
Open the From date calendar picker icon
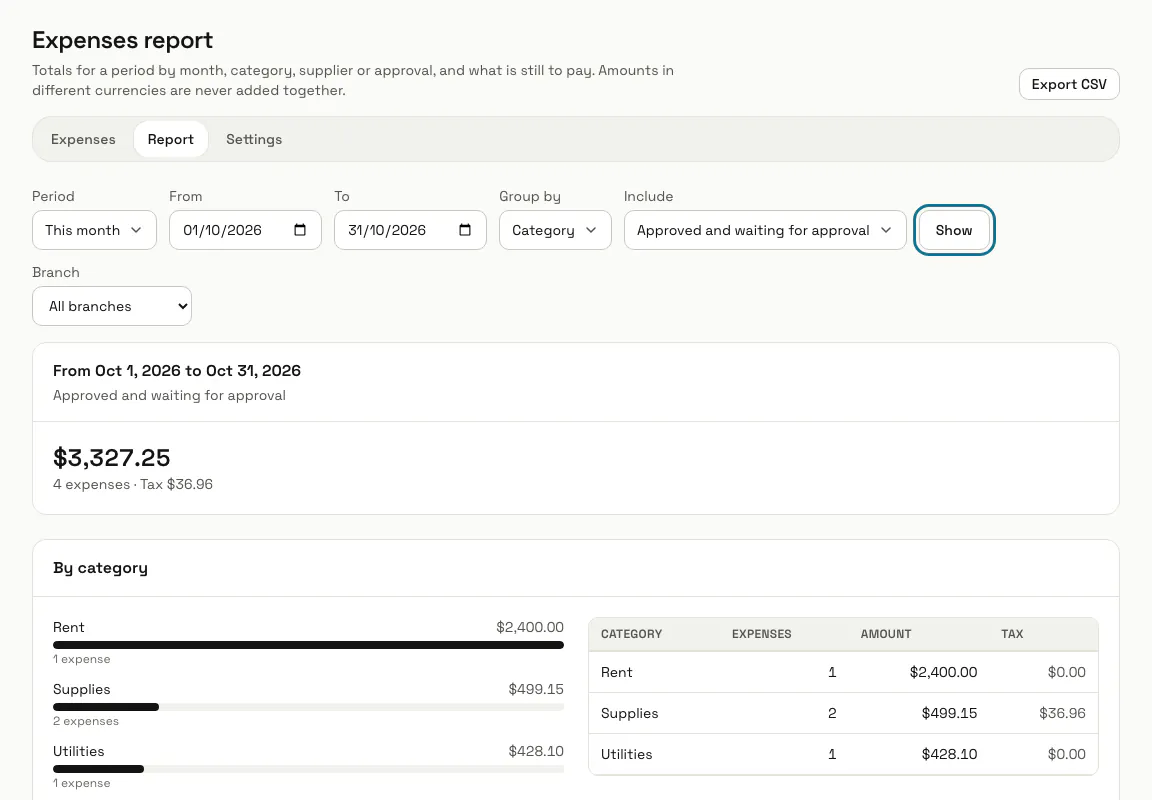click(x=300, y=230)
